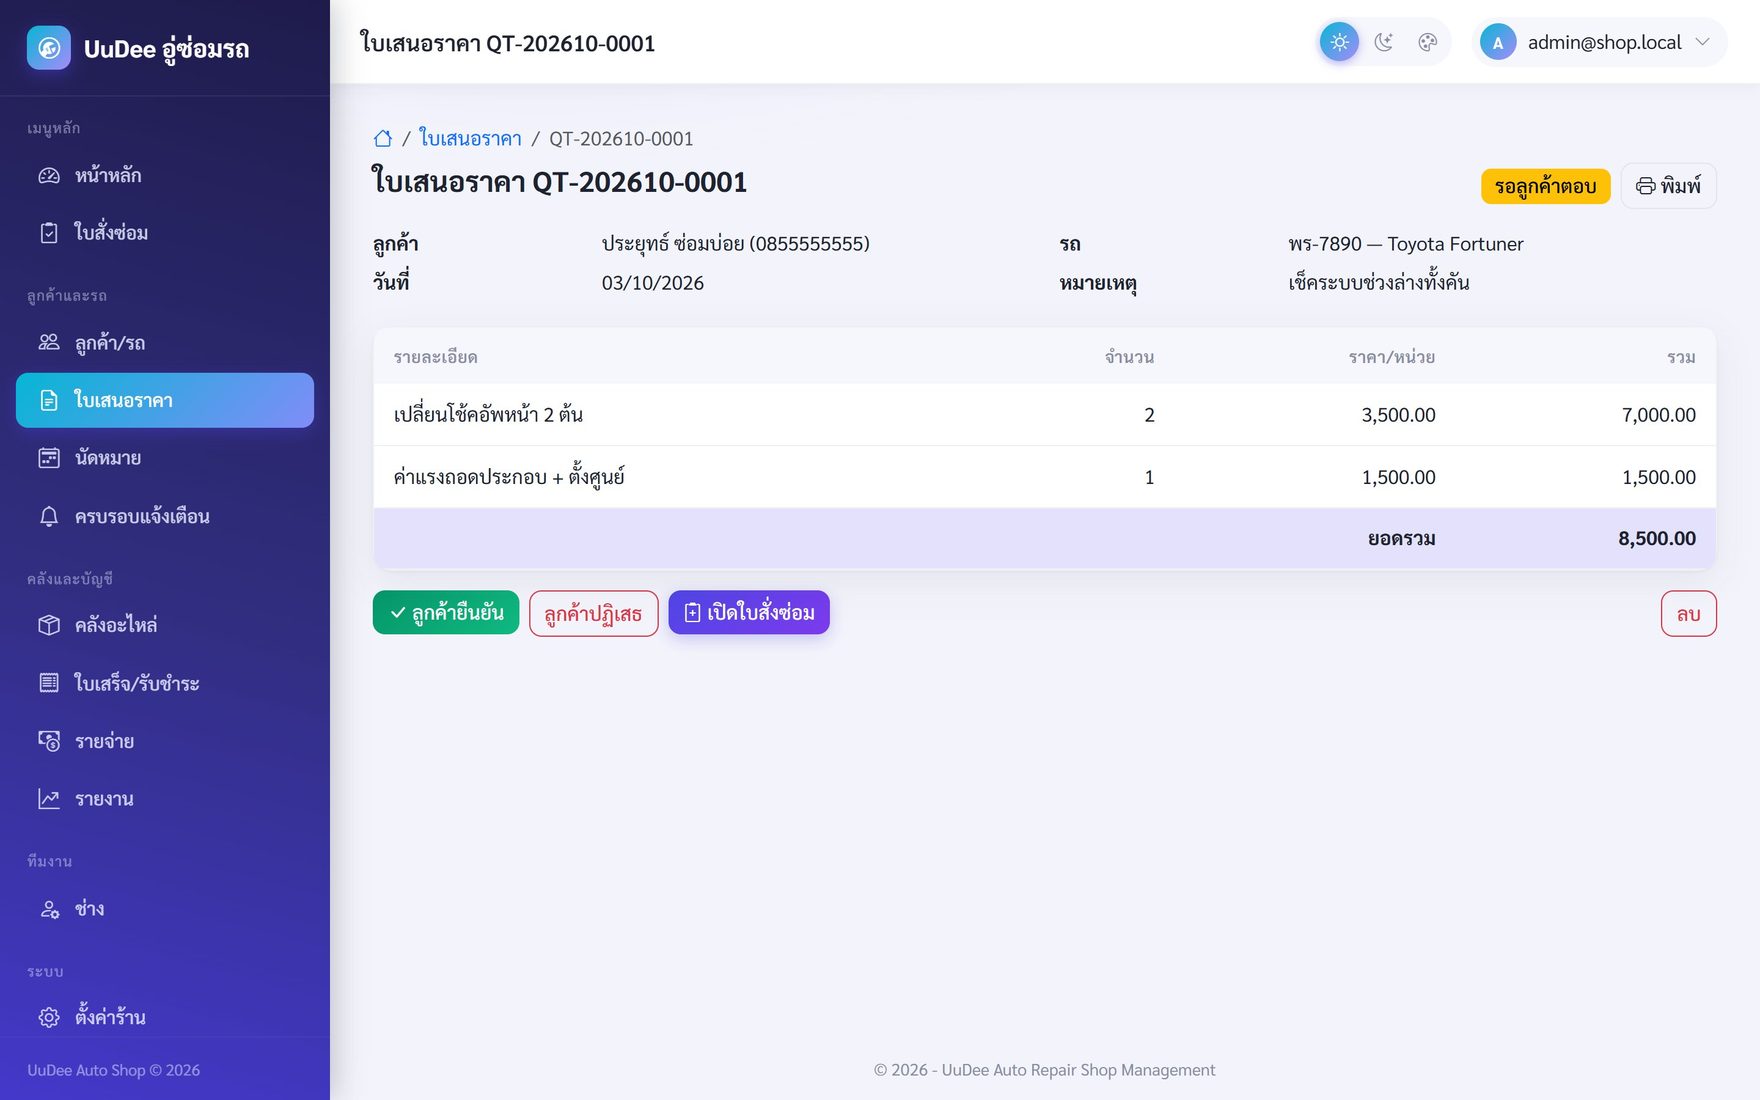Screen dimensions: 1760x1100
Task: Click the นัดหมาย calendar icon
Action: coord(49,458)
